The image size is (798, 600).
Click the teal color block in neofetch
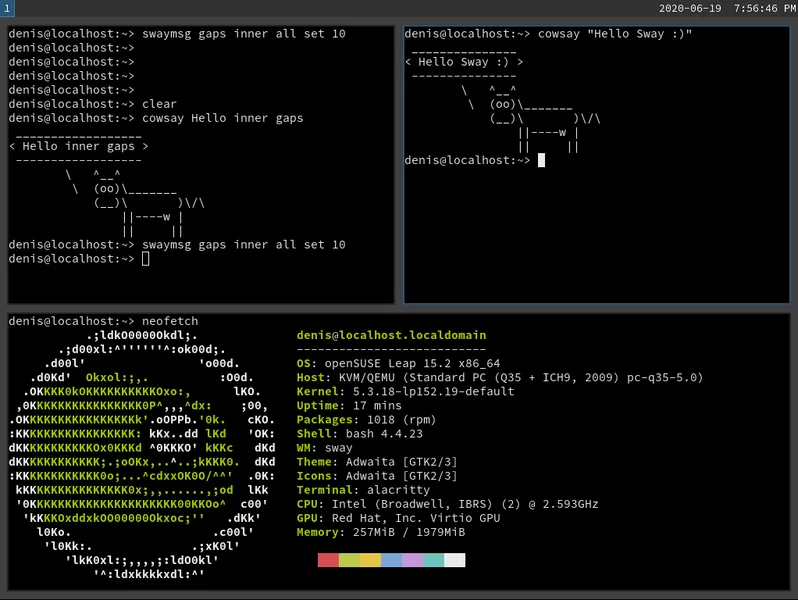click(433, 560)
